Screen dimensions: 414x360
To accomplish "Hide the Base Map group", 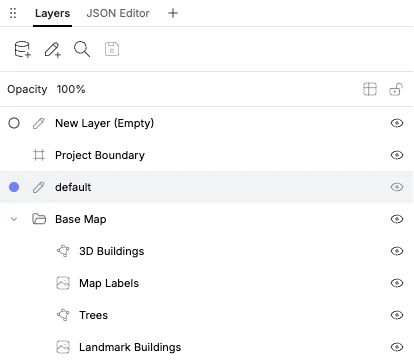I will pos(397,219).
